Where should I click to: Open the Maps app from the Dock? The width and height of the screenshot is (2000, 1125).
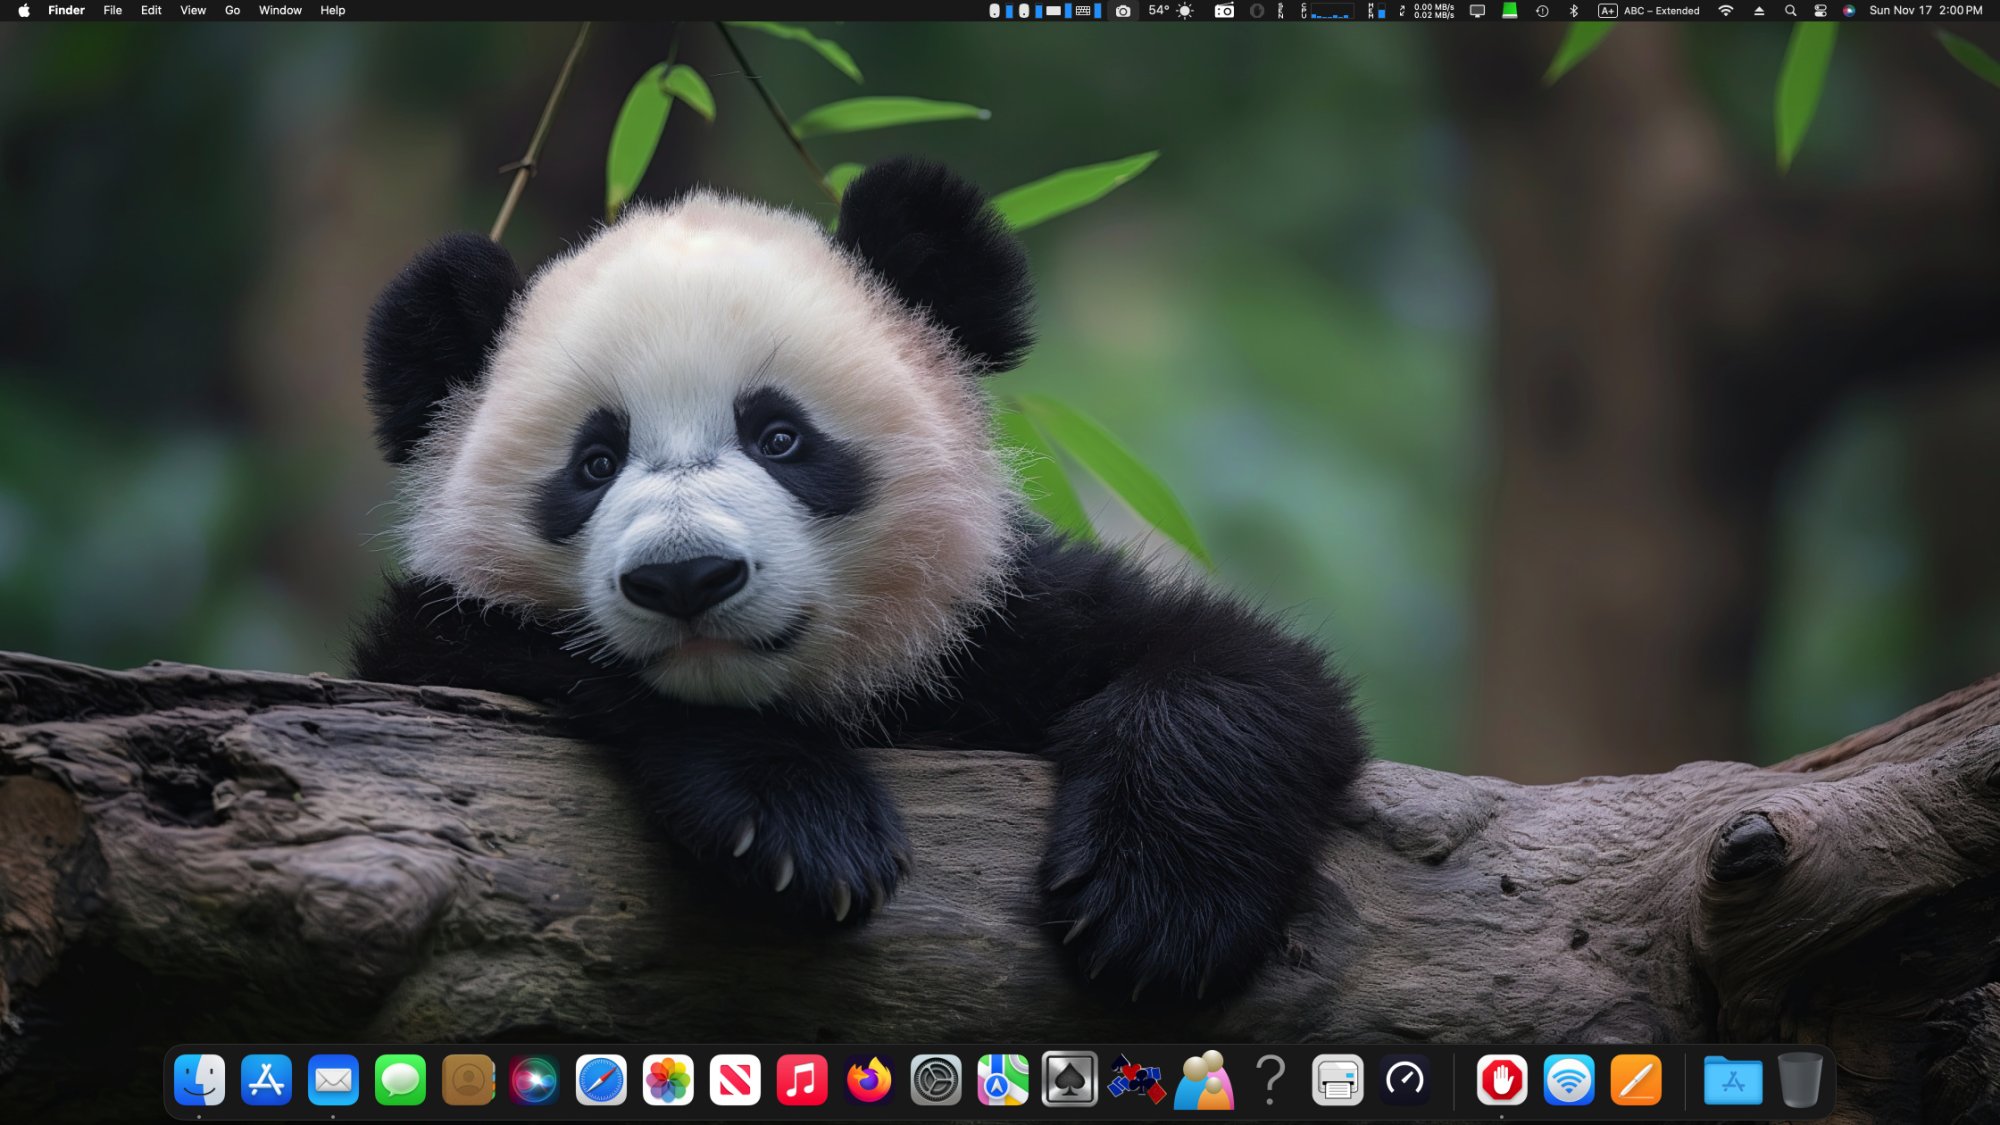pos(1003,1080)
